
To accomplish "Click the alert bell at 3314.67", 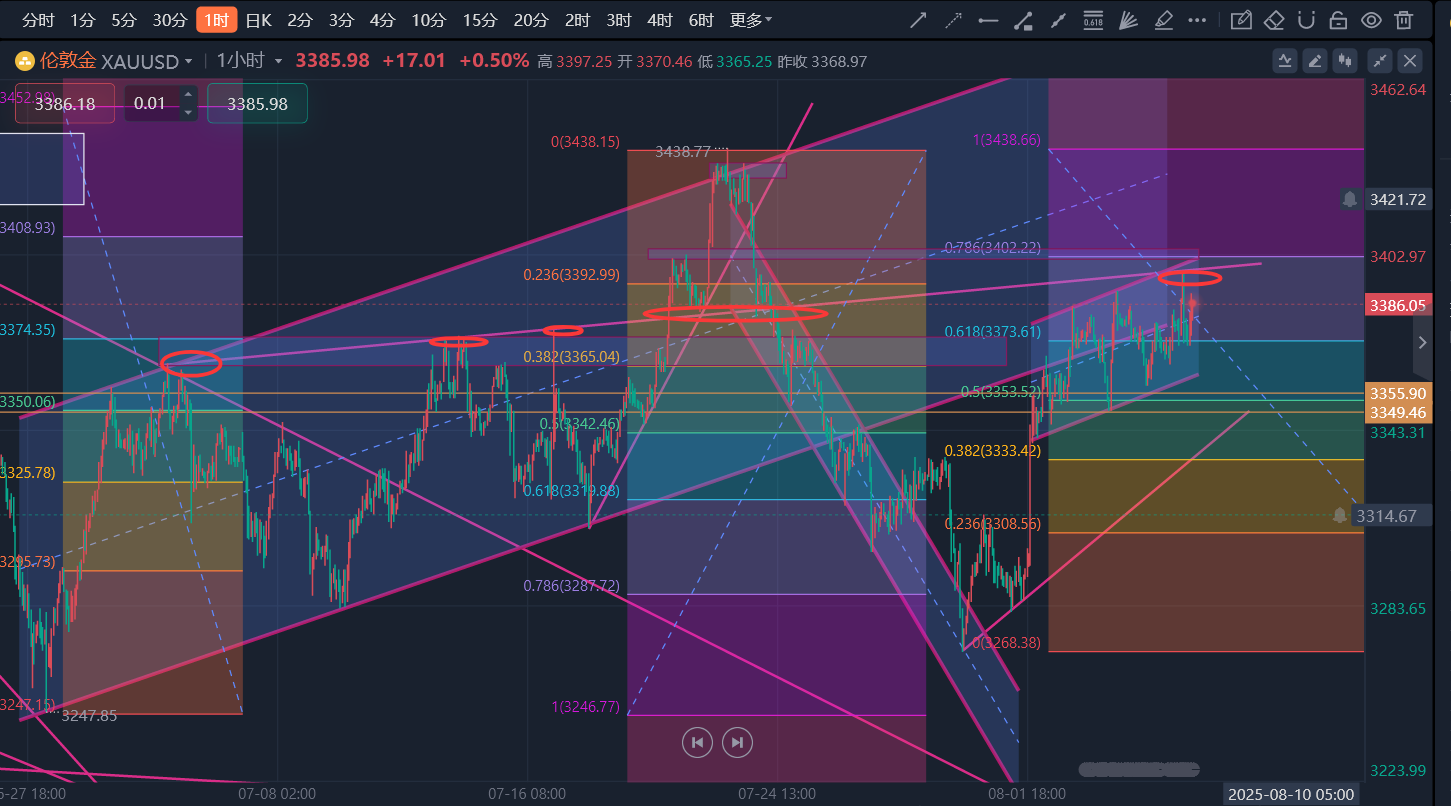I will [x=1340, y=515].
